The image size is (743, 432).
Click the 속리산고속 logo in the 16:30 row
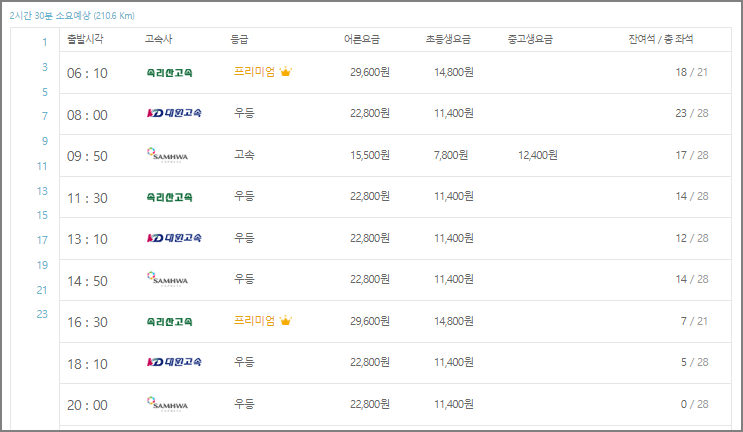pyautogui.click(x=169, y=322)
